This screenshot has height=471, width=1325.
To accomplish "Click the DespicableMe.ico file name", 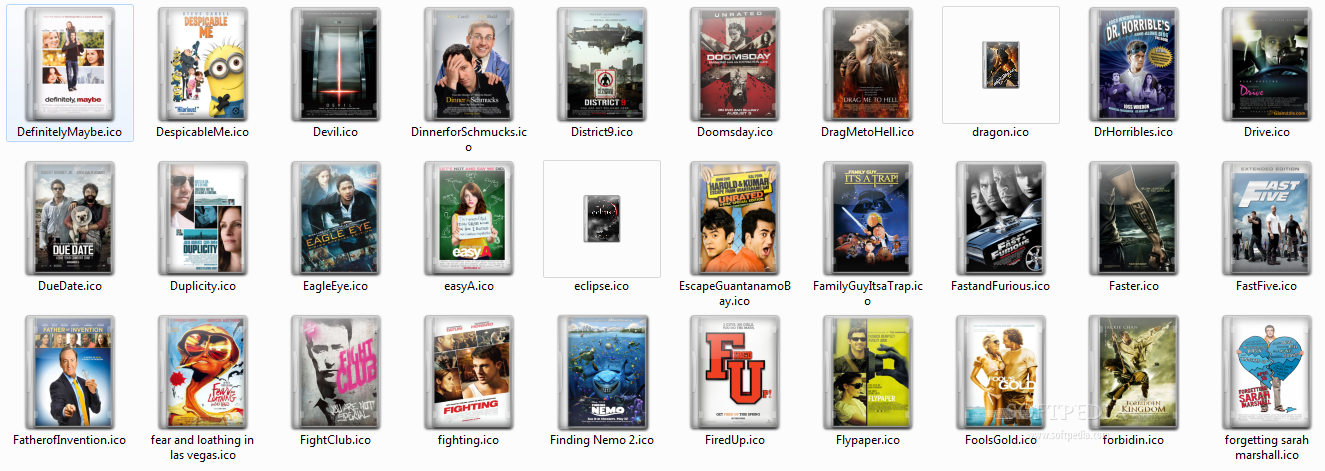I will pos(203,132).
